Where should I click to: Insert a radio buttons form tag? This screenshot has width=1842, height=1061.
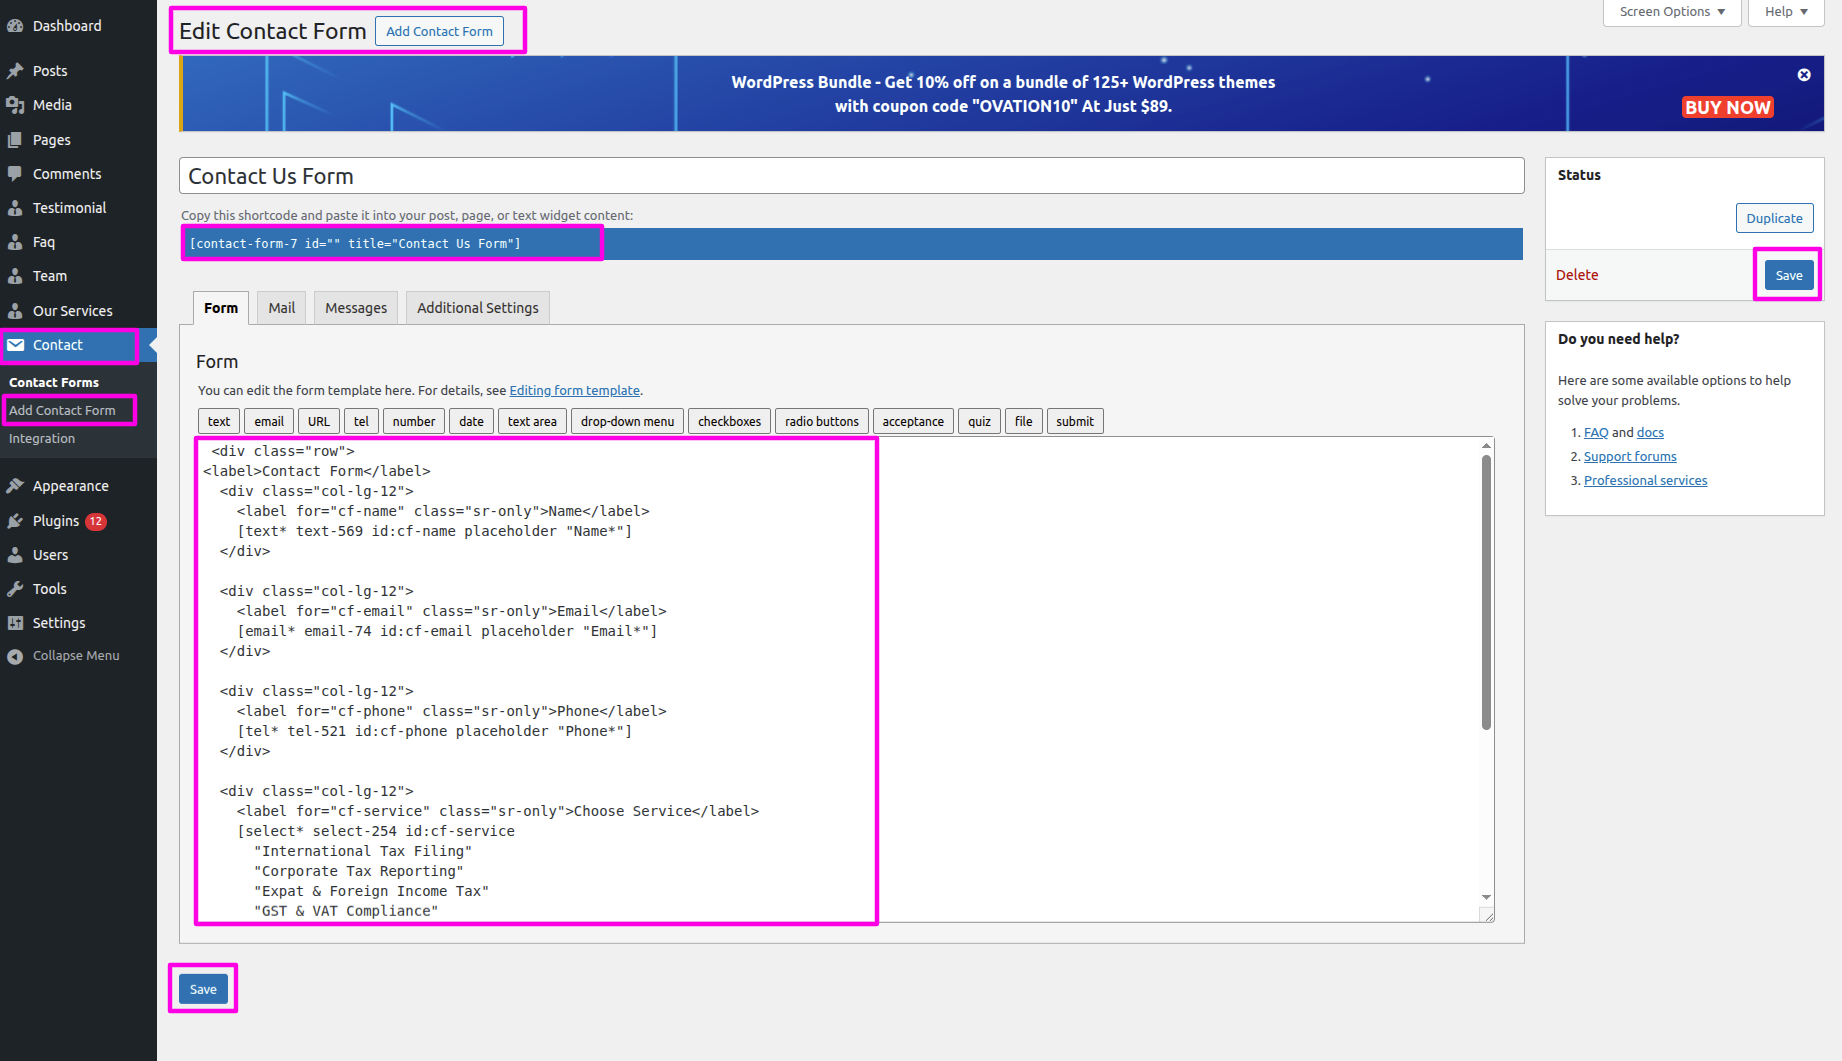coord(821,422)
